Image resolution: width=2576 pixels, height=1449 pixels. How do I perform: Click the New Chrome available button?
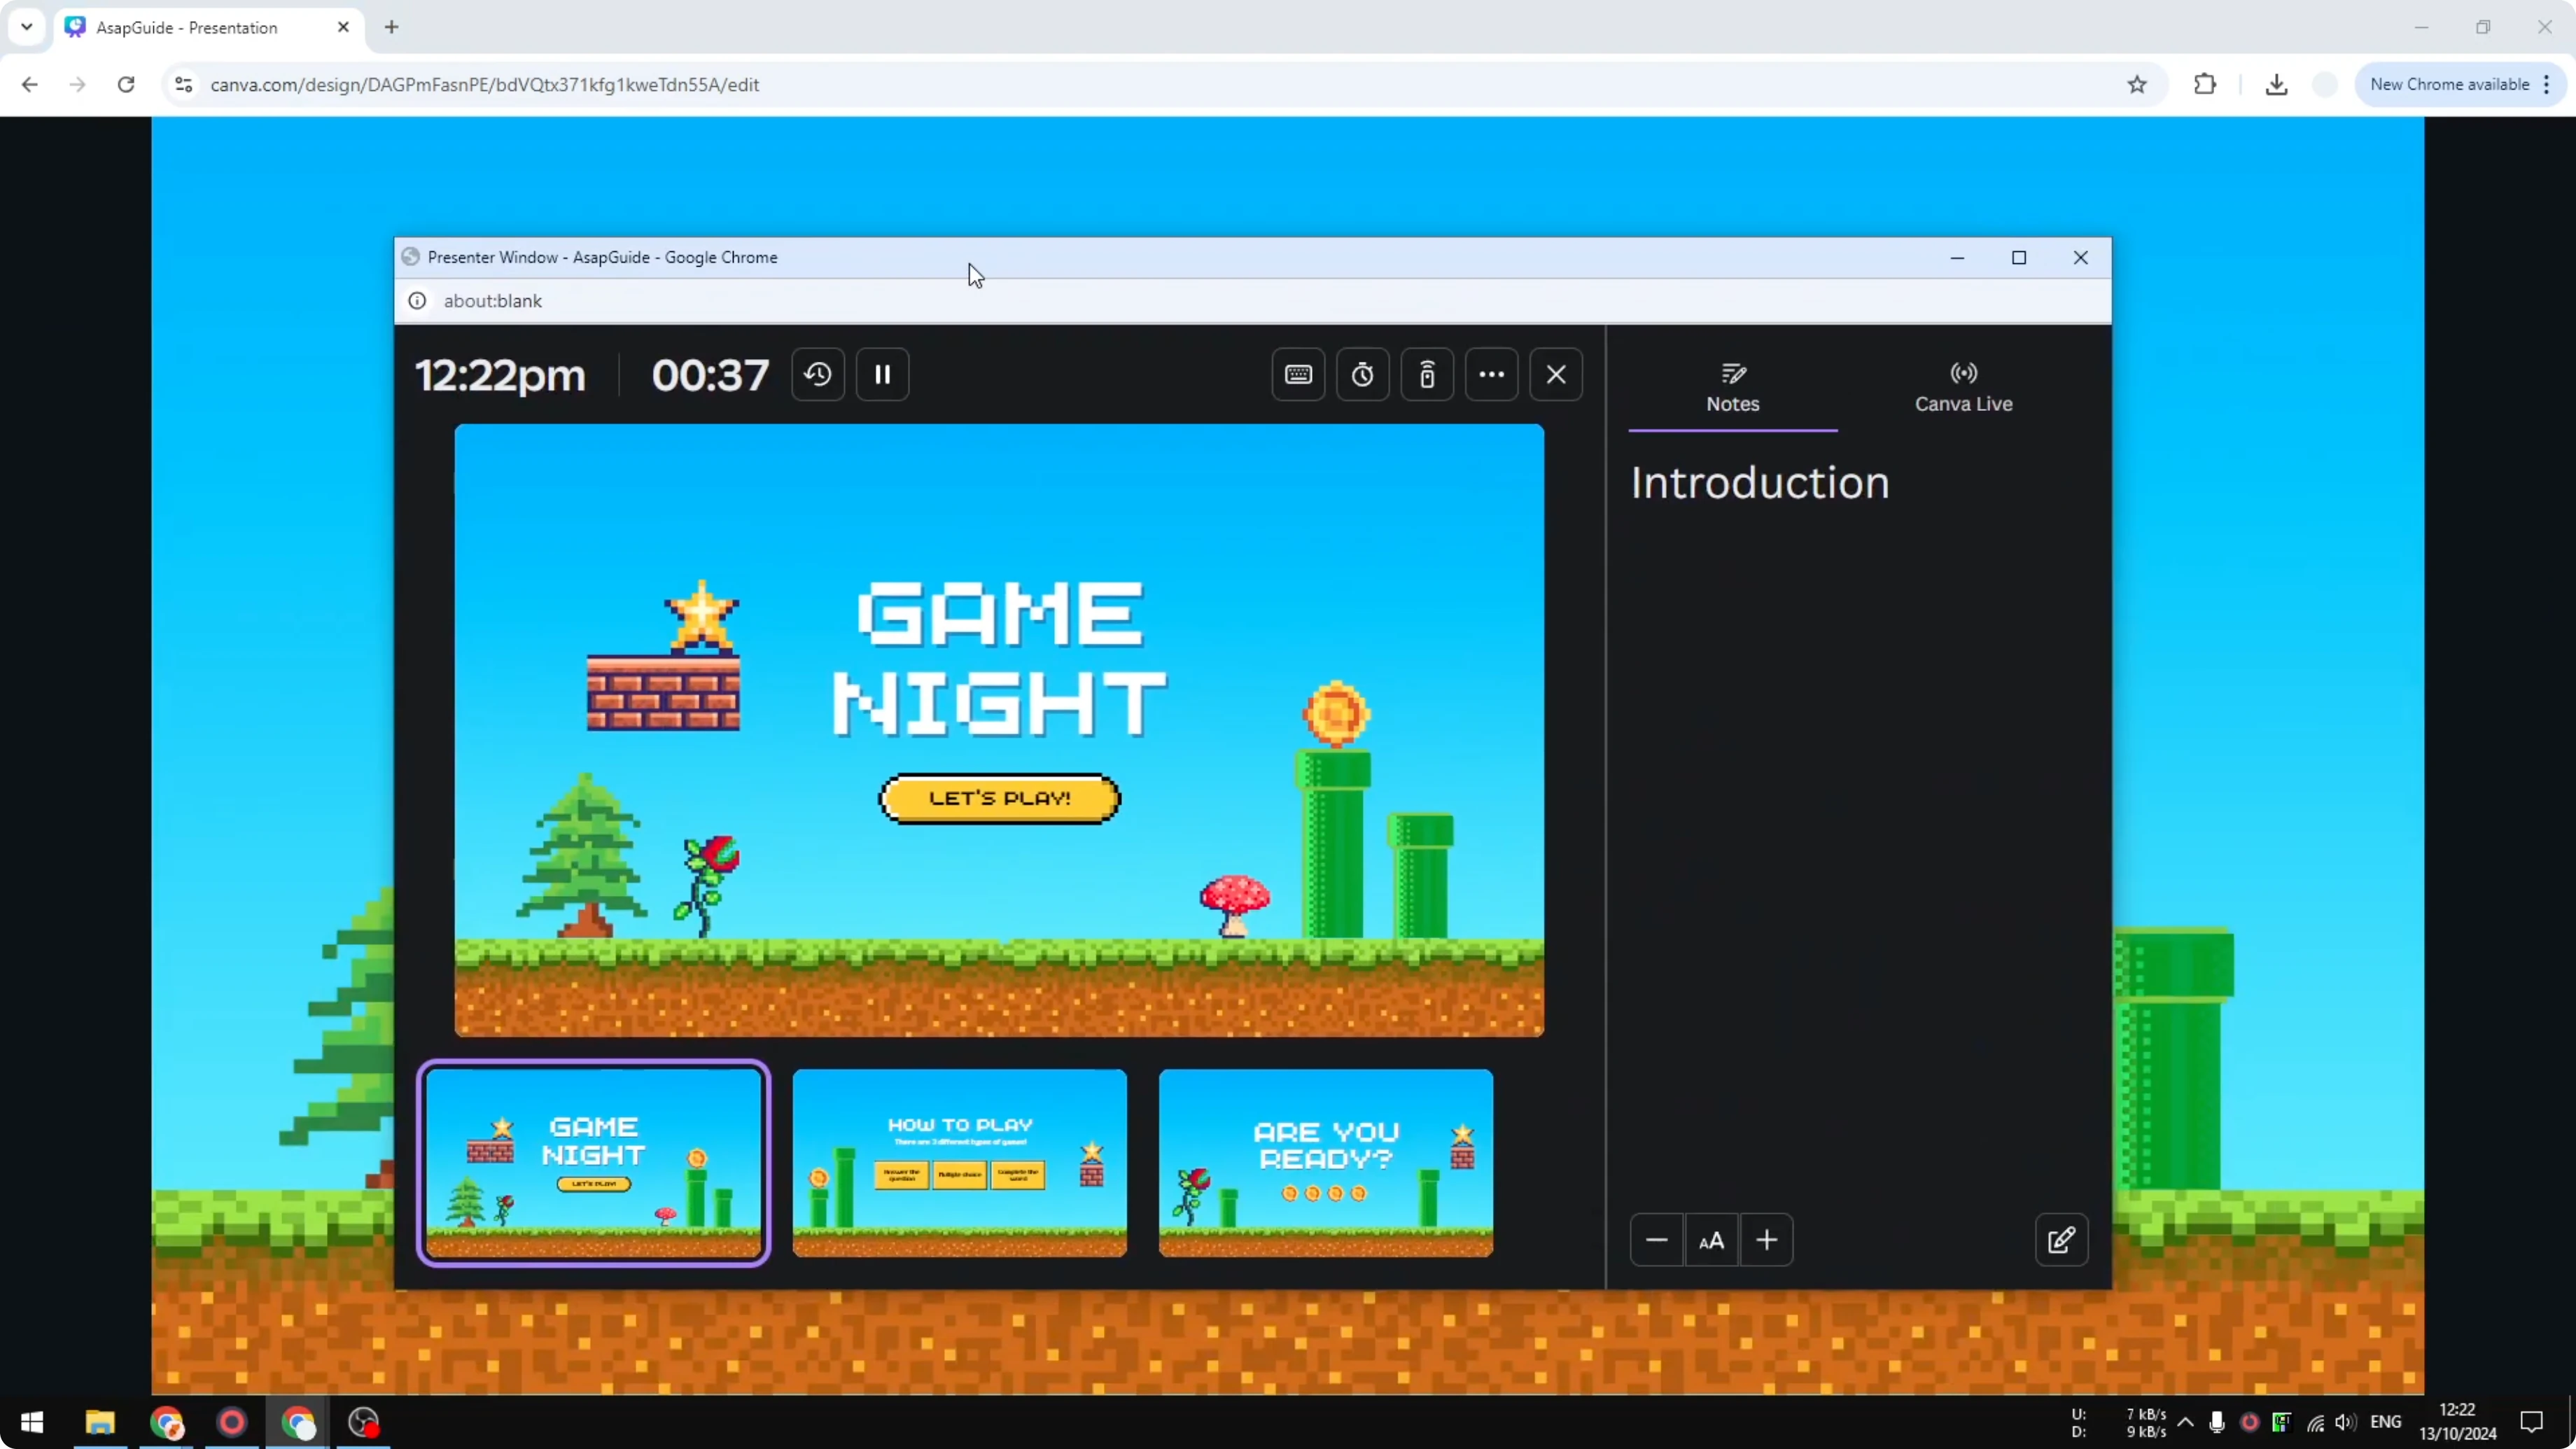2449,84
